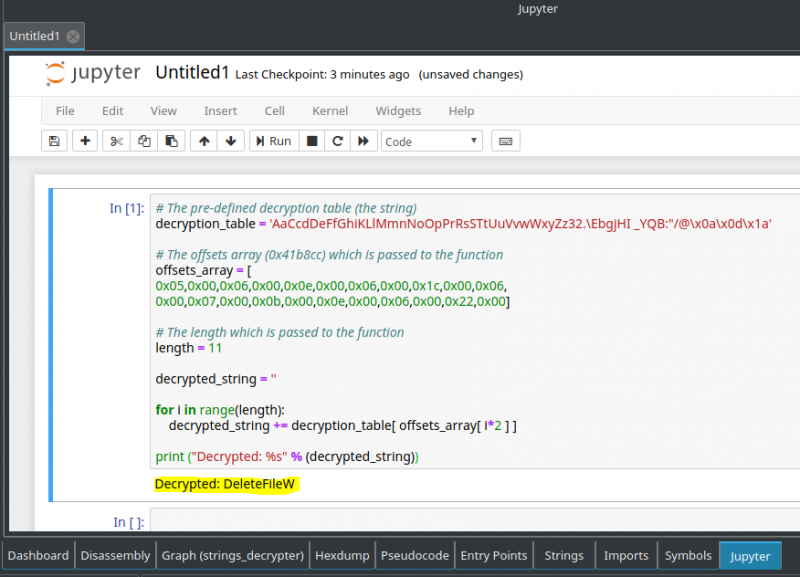This screenshot has height=577, width=800.
Task: Open the keyboard shortcuts palette
Action: (x=505, y=140)
